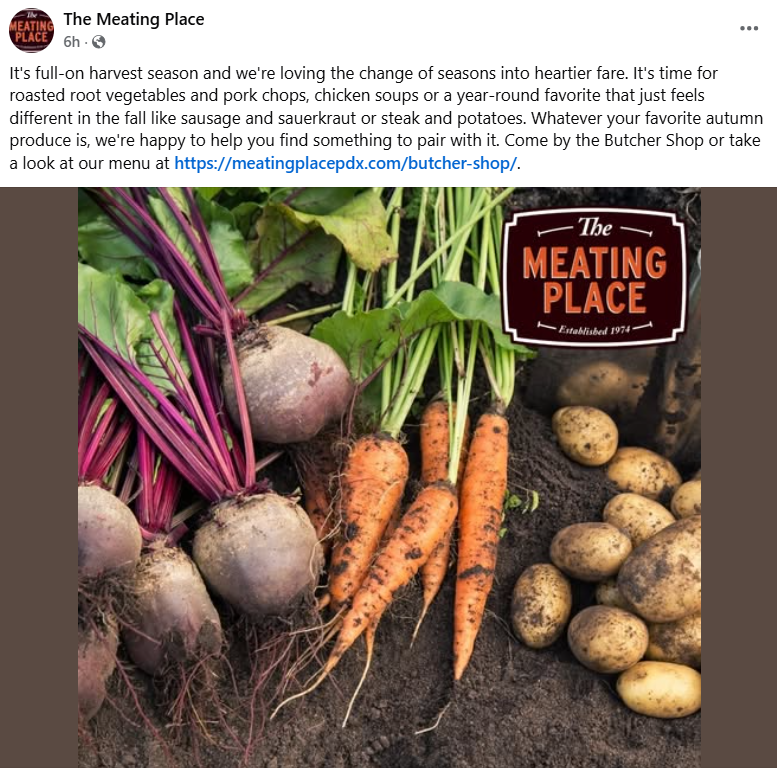Screen dimensions: 777x768
Task: Click the brown margin right of photo
Action: (x=739, y=478)
